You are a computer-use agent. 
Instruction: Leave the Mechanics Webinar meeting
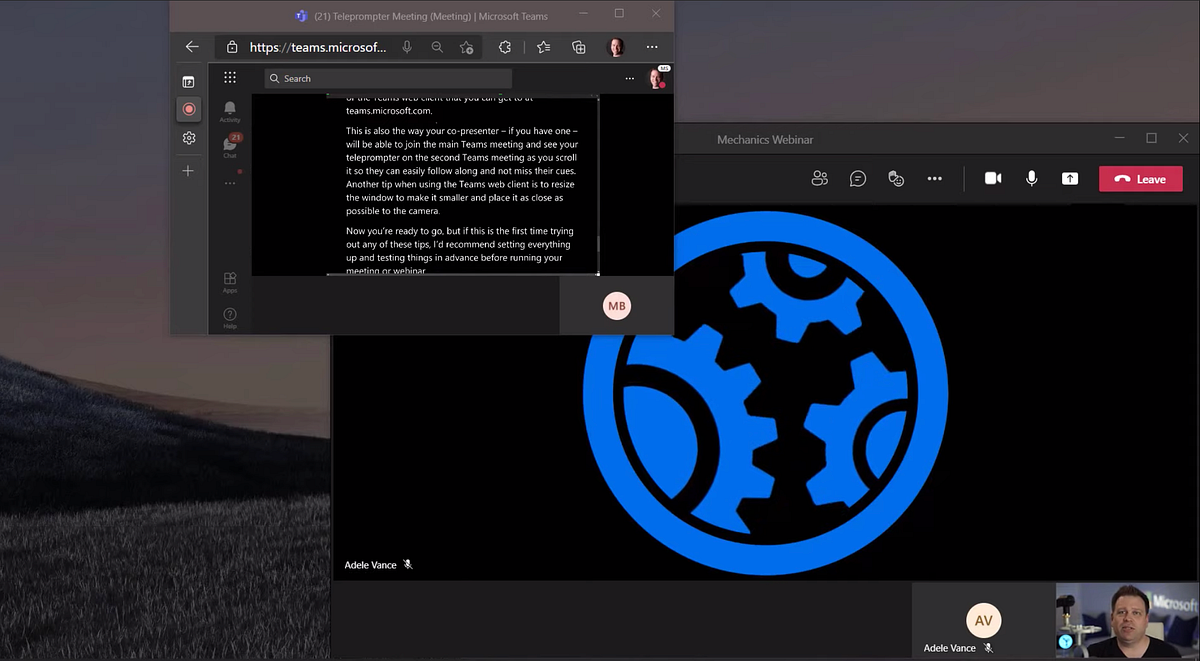tap(1140, 178)
